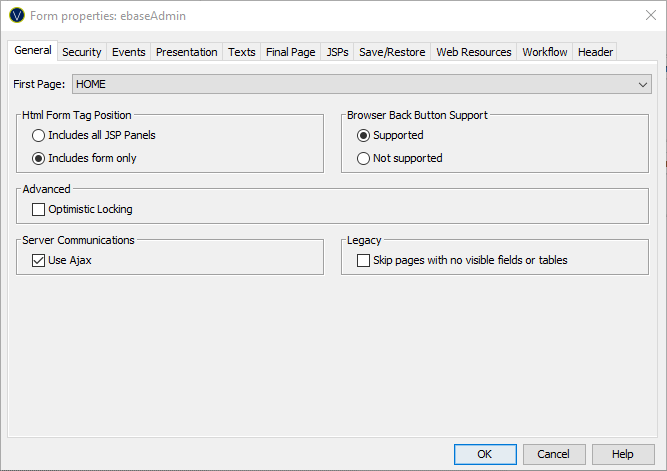Toggle the Use Ajax checkbox
667x471 pixels.
pos(39,260)
